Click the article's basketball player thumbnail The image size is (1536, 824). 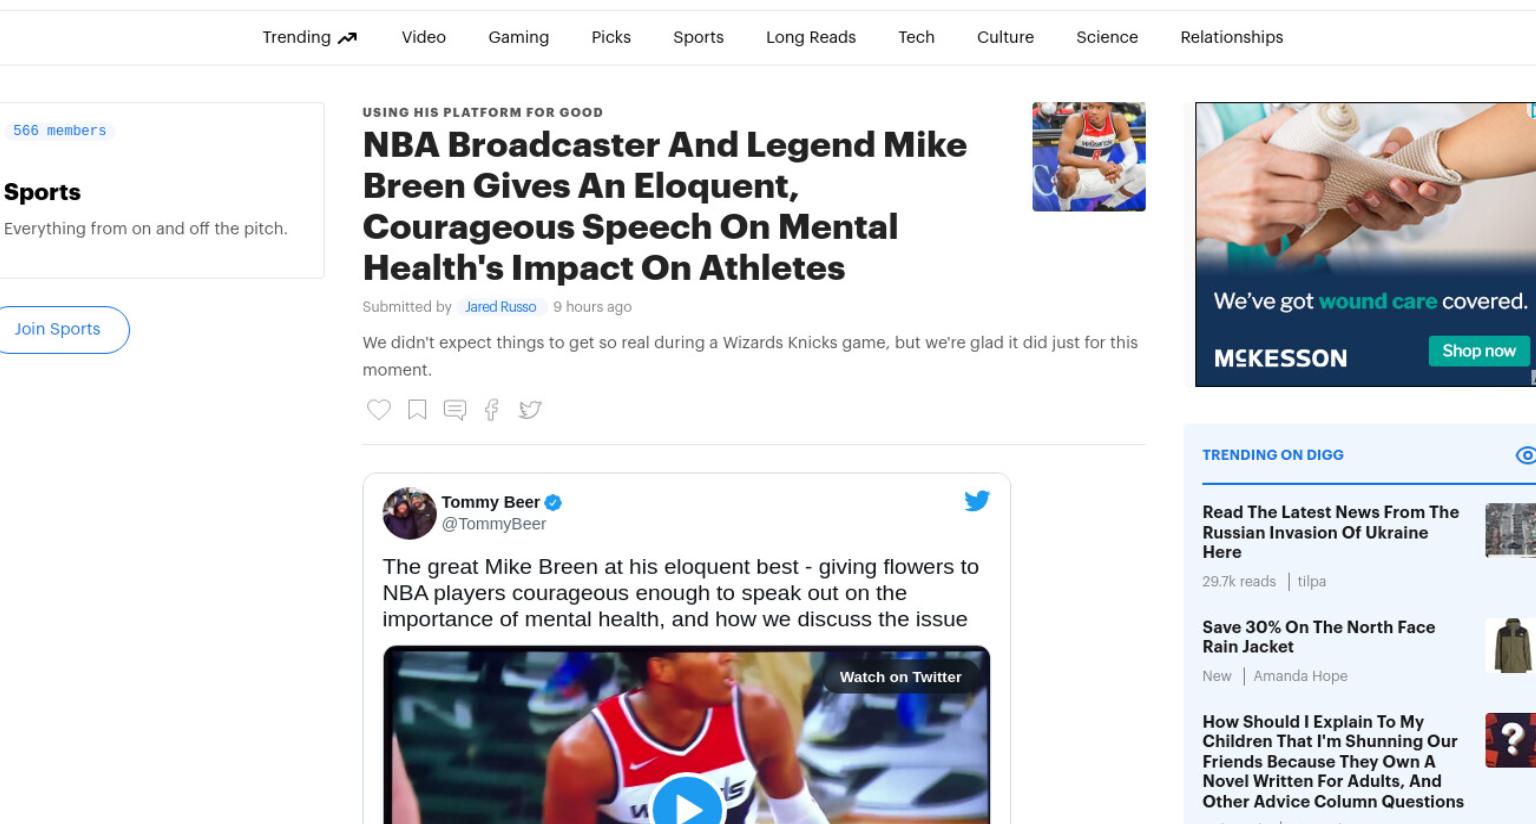click(1088, 156)
